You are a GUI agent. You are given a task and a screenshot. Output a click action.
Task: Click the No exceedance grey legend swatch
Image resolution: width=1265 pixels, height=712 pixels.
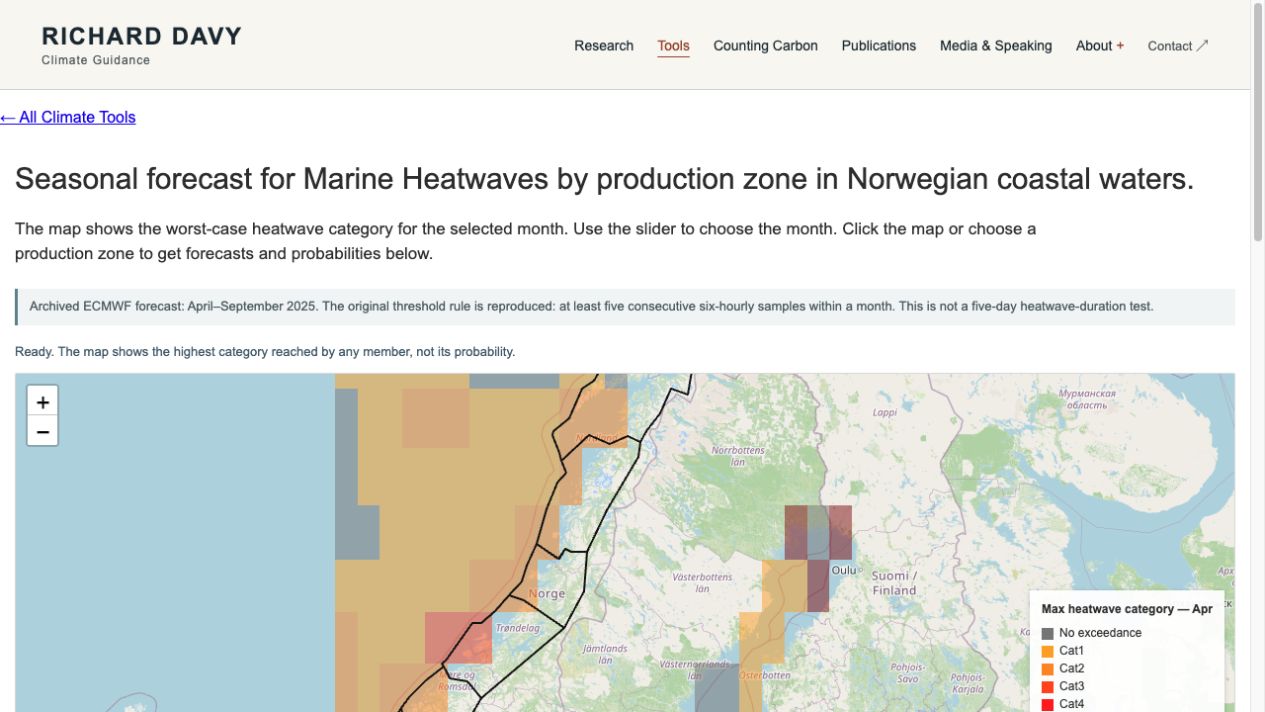point(1047,633)
